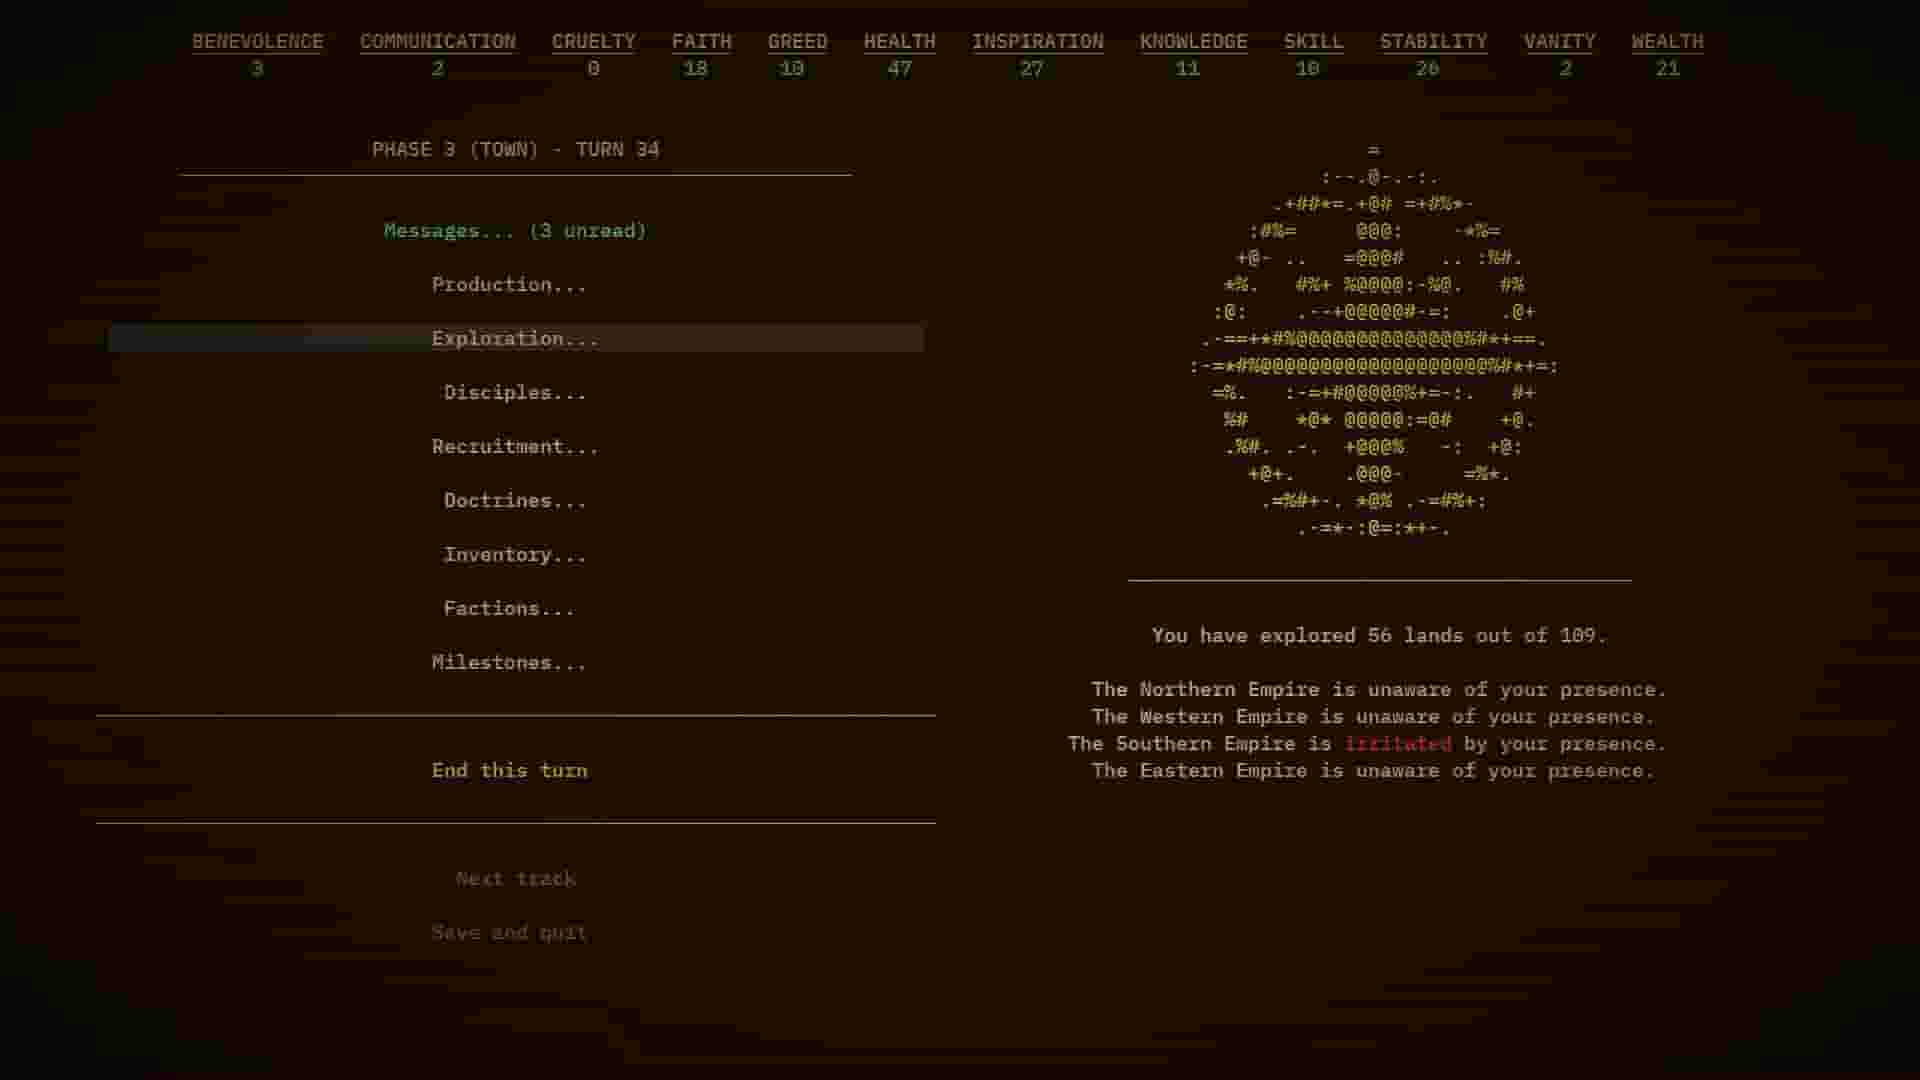
Task: Switch to the Next track
Action: pos(514,878)
